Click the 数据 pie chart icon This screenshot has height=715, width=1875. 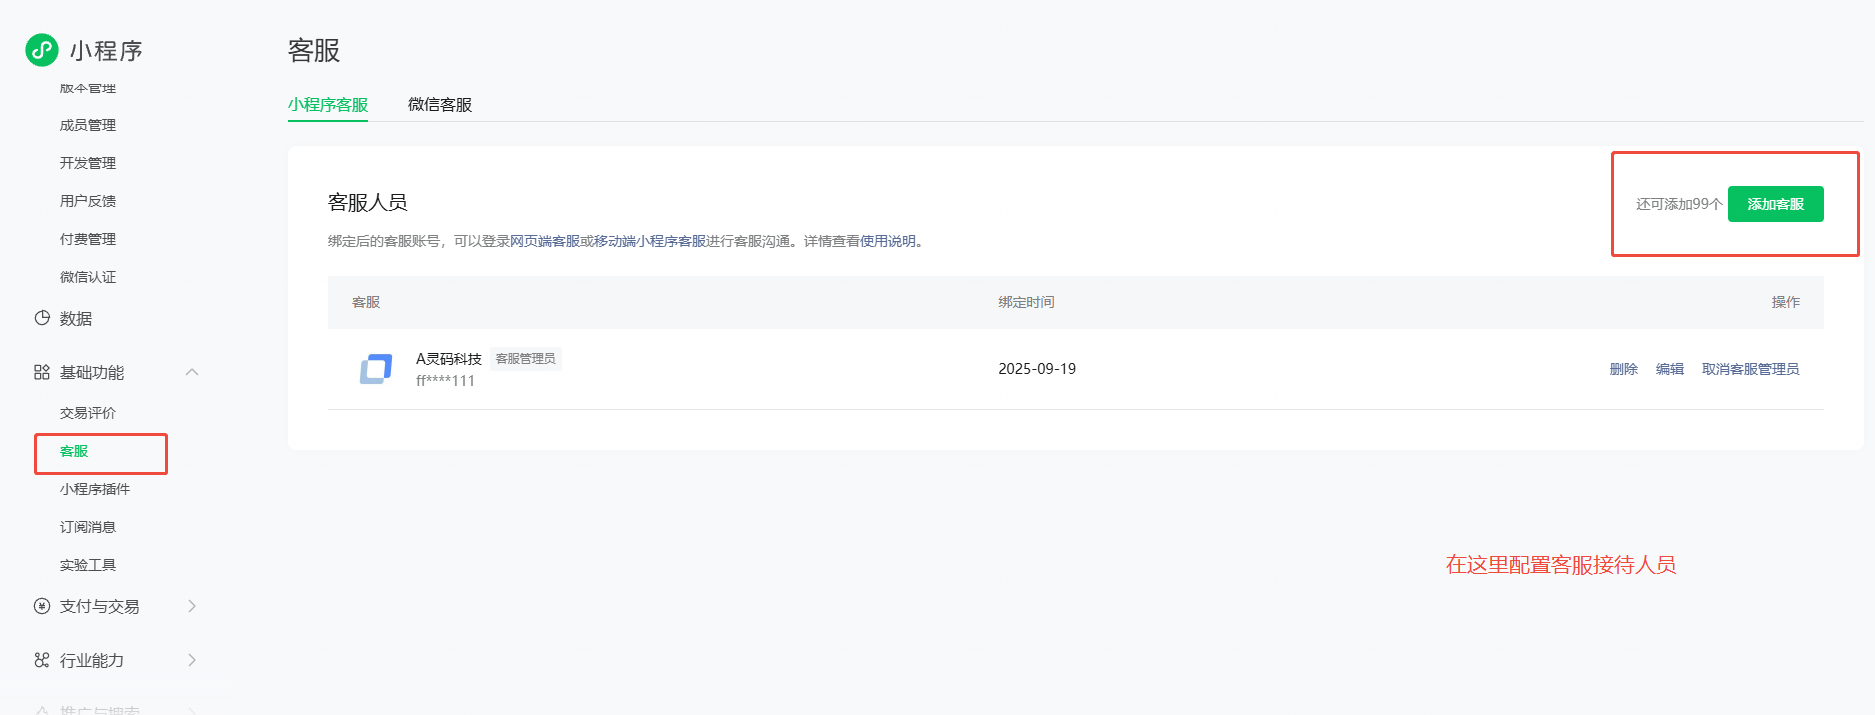pyautogui.click(x=42, y=318)
